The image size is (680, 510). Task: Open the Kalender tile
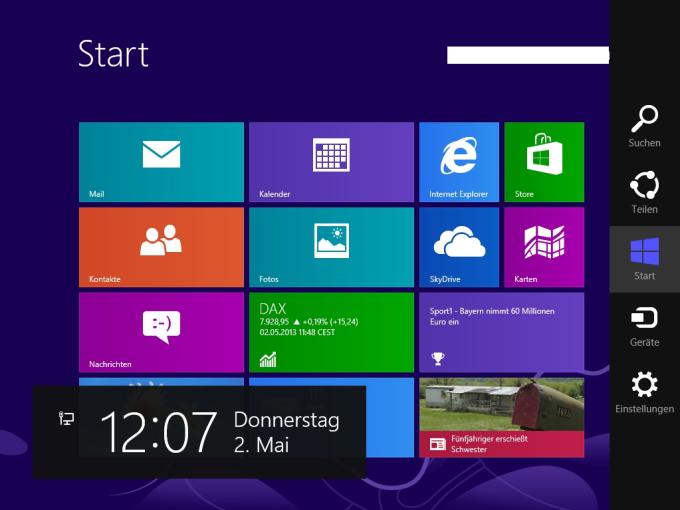[x=331, y=162]
